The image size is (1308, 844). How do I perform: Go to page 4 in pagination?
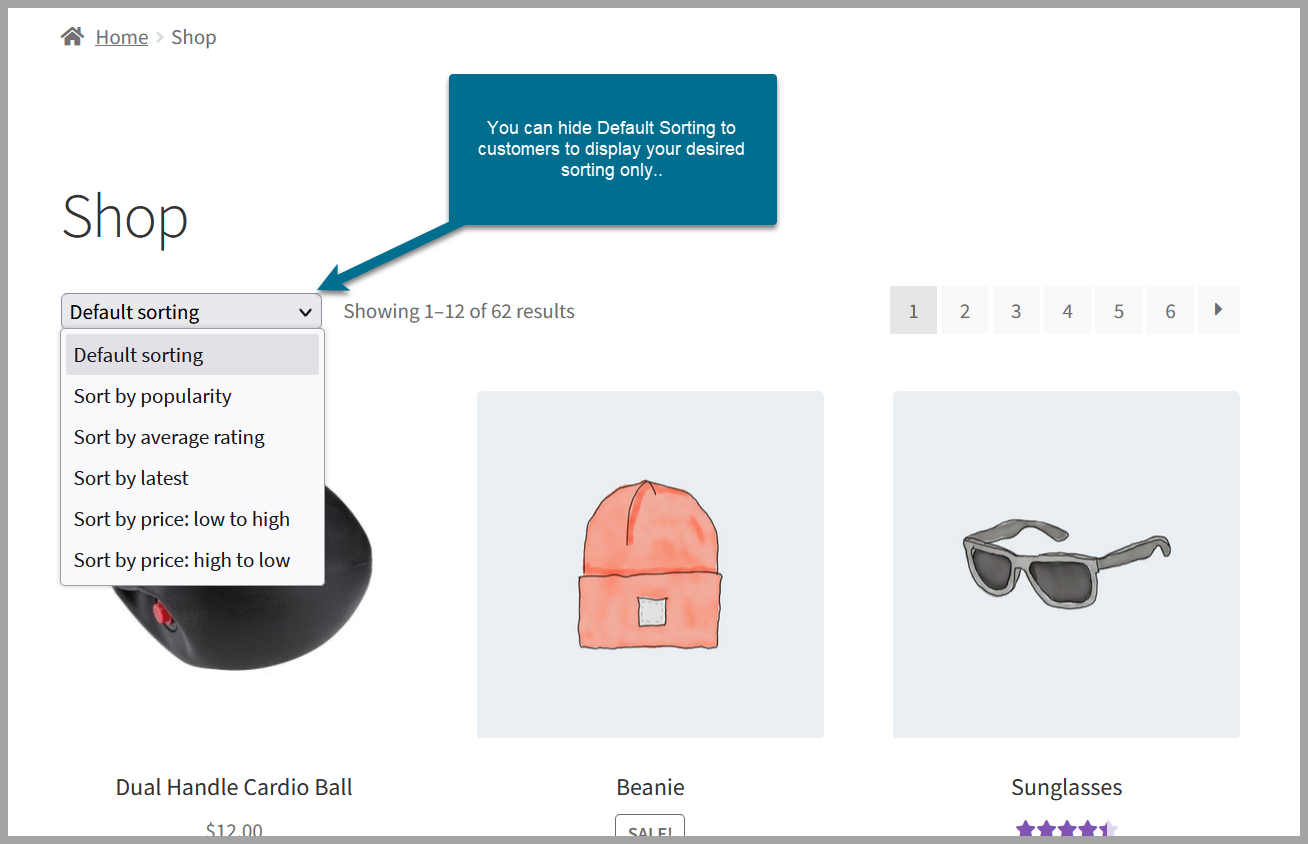1067,310
